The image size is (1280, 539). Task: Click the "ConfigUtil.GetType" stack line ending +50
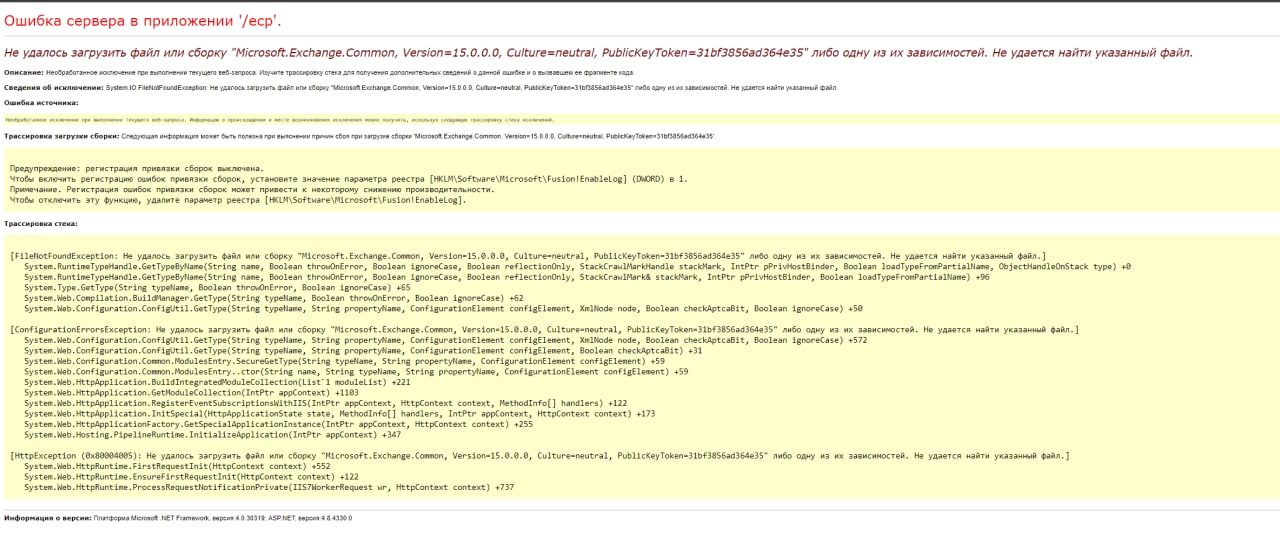point(443,309)
